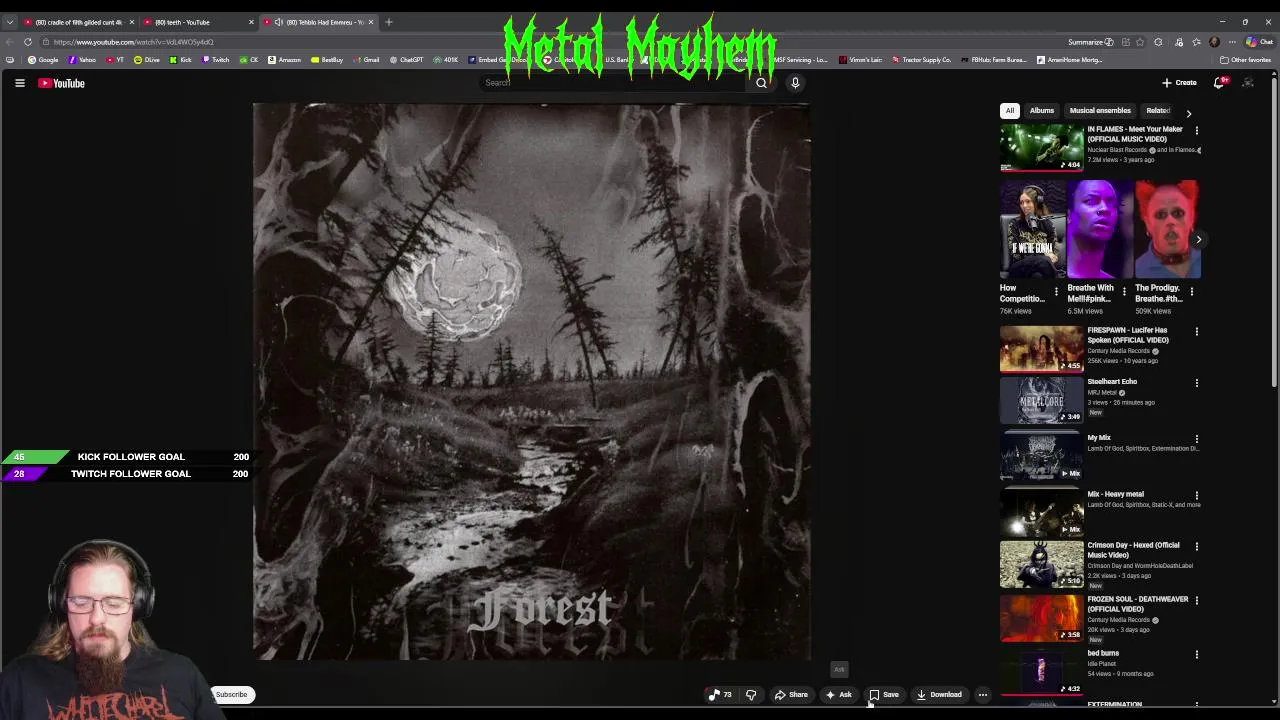Open the YouTube account avatar menu

click(1248, 83)
